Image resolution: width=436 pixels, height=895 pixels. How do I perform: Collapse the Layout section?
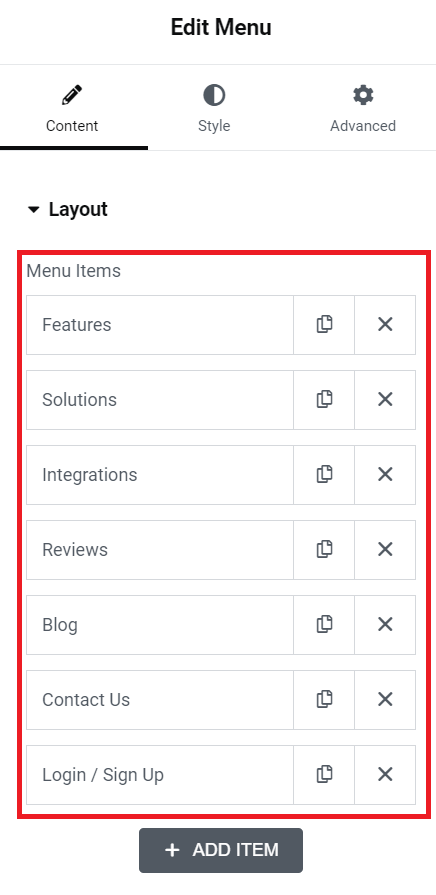tap(67, 209)
